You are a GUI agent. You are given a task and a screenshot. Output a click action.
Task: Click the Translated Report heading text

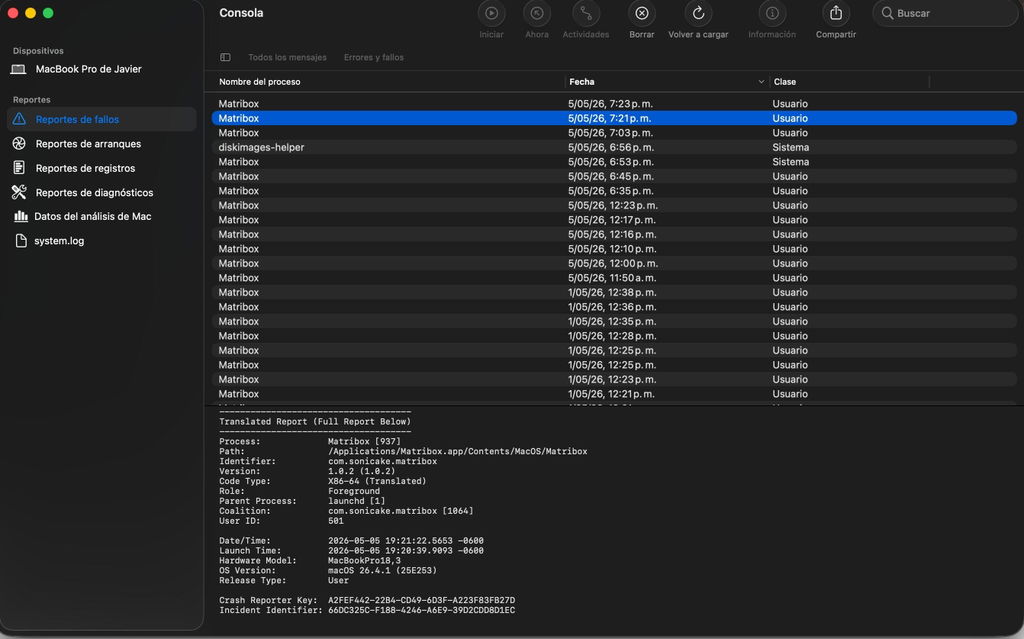click(315, 422)
